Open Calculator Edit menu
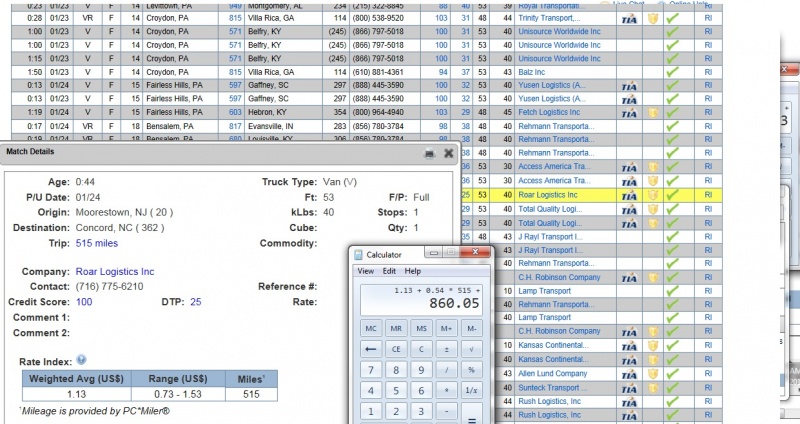The width and height of the screenshot is (800, 424). click(x=389, y=271)
